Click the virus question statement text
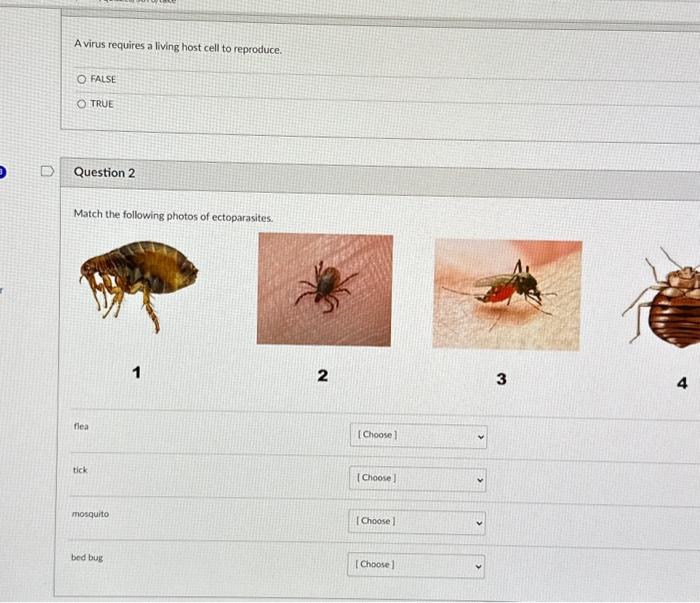The height and width of the screenshot is (603, 700). tap(178, 46)
